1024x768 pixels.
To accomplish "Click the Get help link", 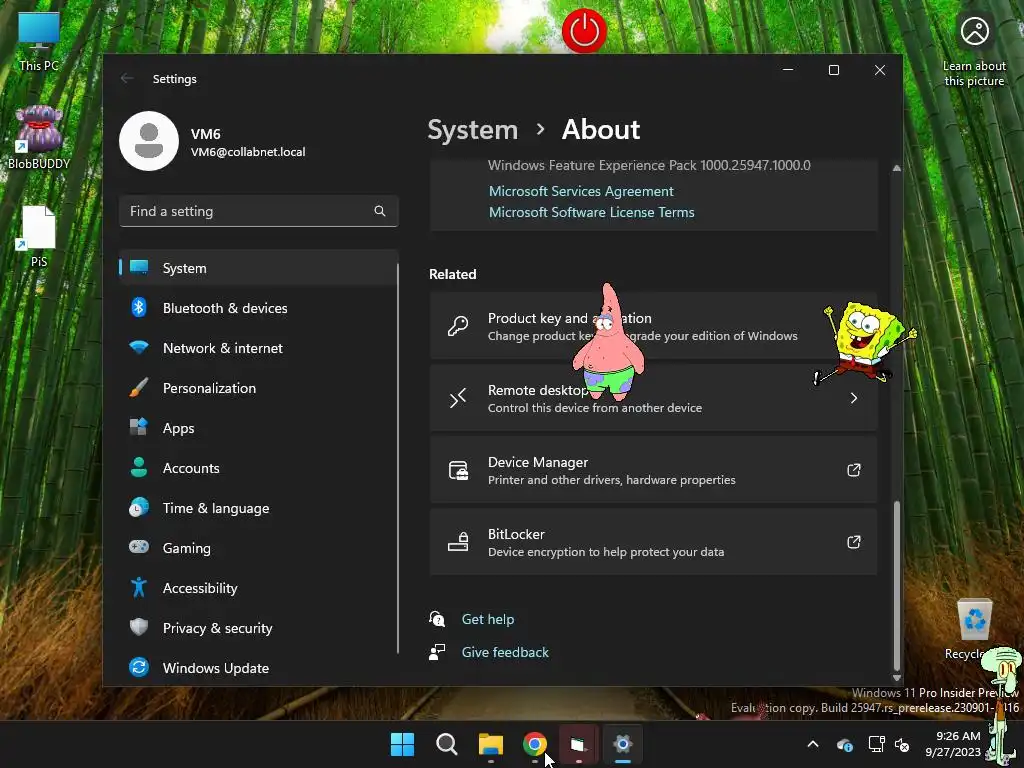I will point(488,618).
